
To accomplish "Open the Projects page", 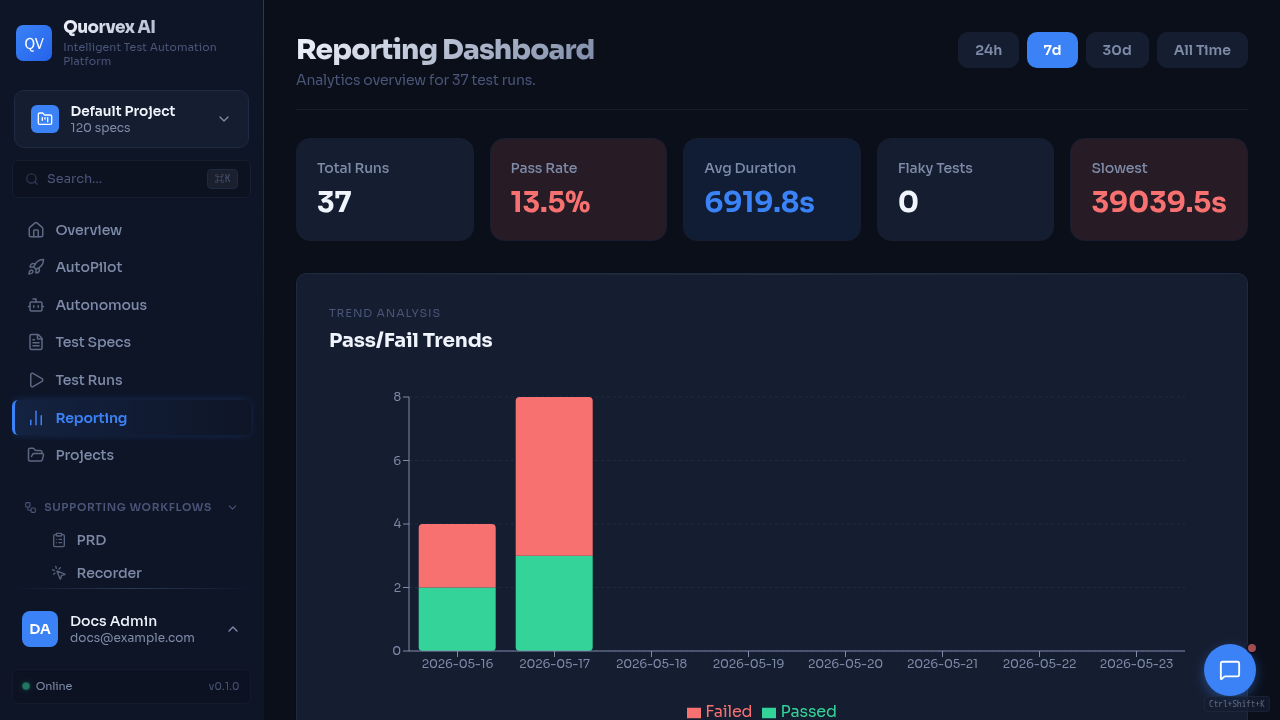I will pyautogui.click(x=131, y=455).
